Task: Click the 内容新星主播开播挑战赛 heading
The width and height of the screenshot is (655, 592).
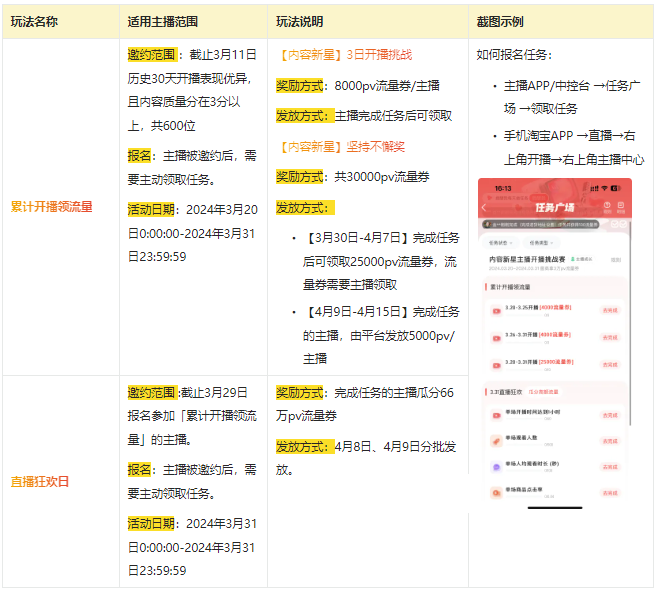Action: [x=527, y=259]
